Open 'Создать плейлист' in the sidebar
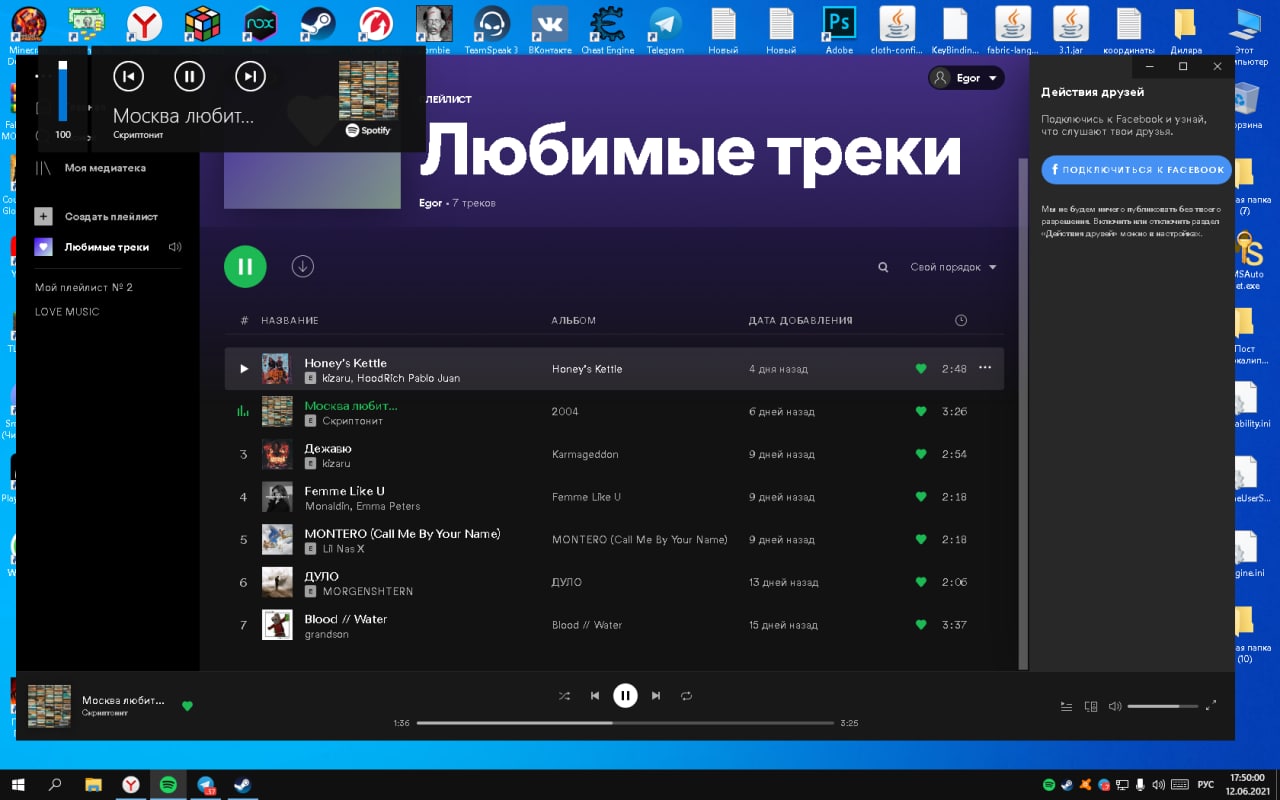 pos(97,216)
